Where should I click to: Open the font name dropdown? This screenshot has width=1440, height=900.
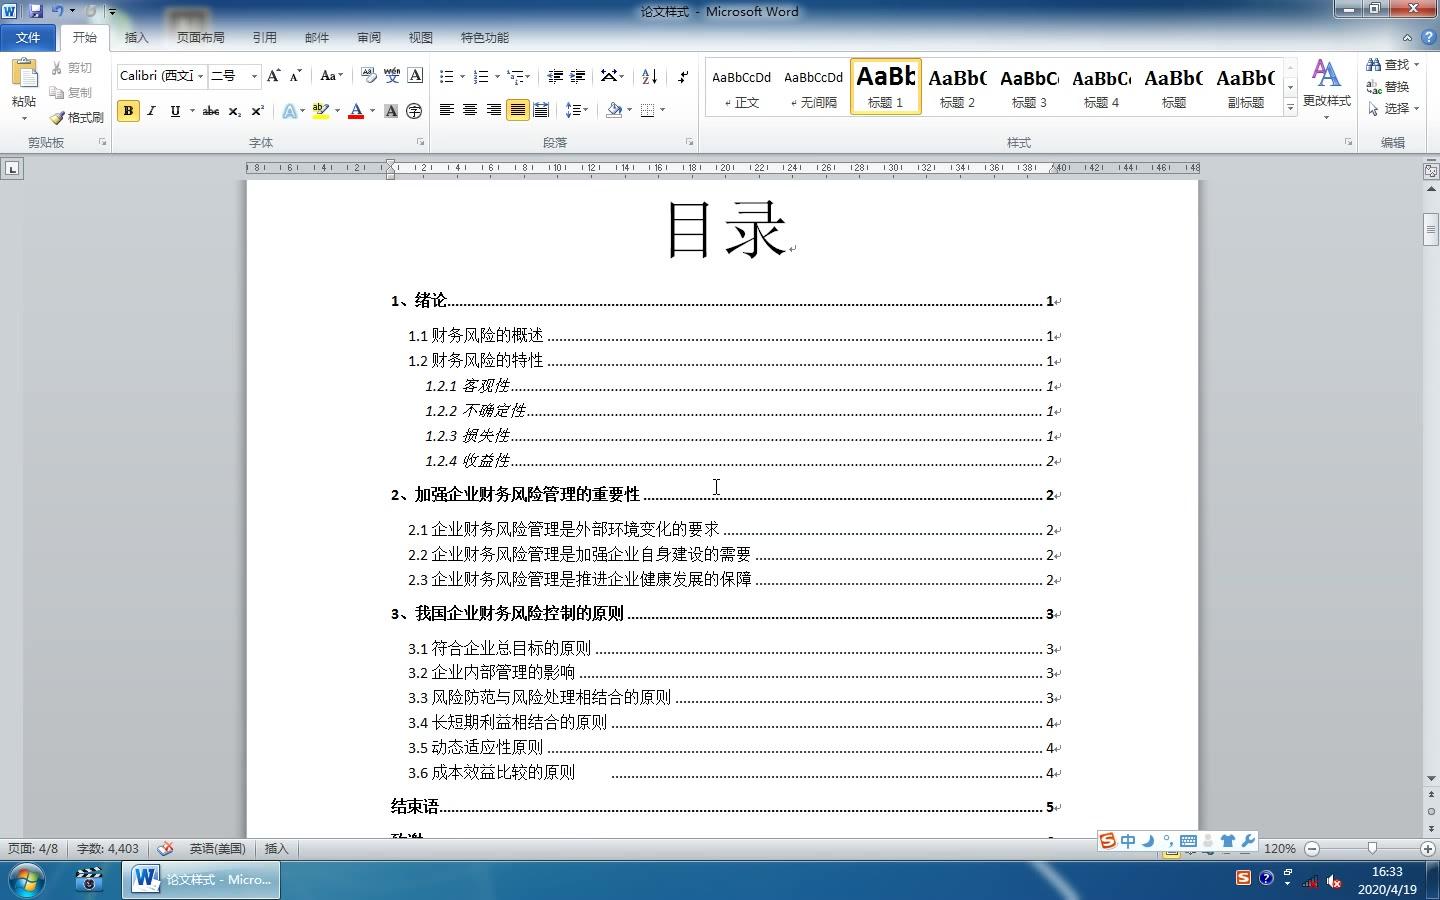(201, 76)
